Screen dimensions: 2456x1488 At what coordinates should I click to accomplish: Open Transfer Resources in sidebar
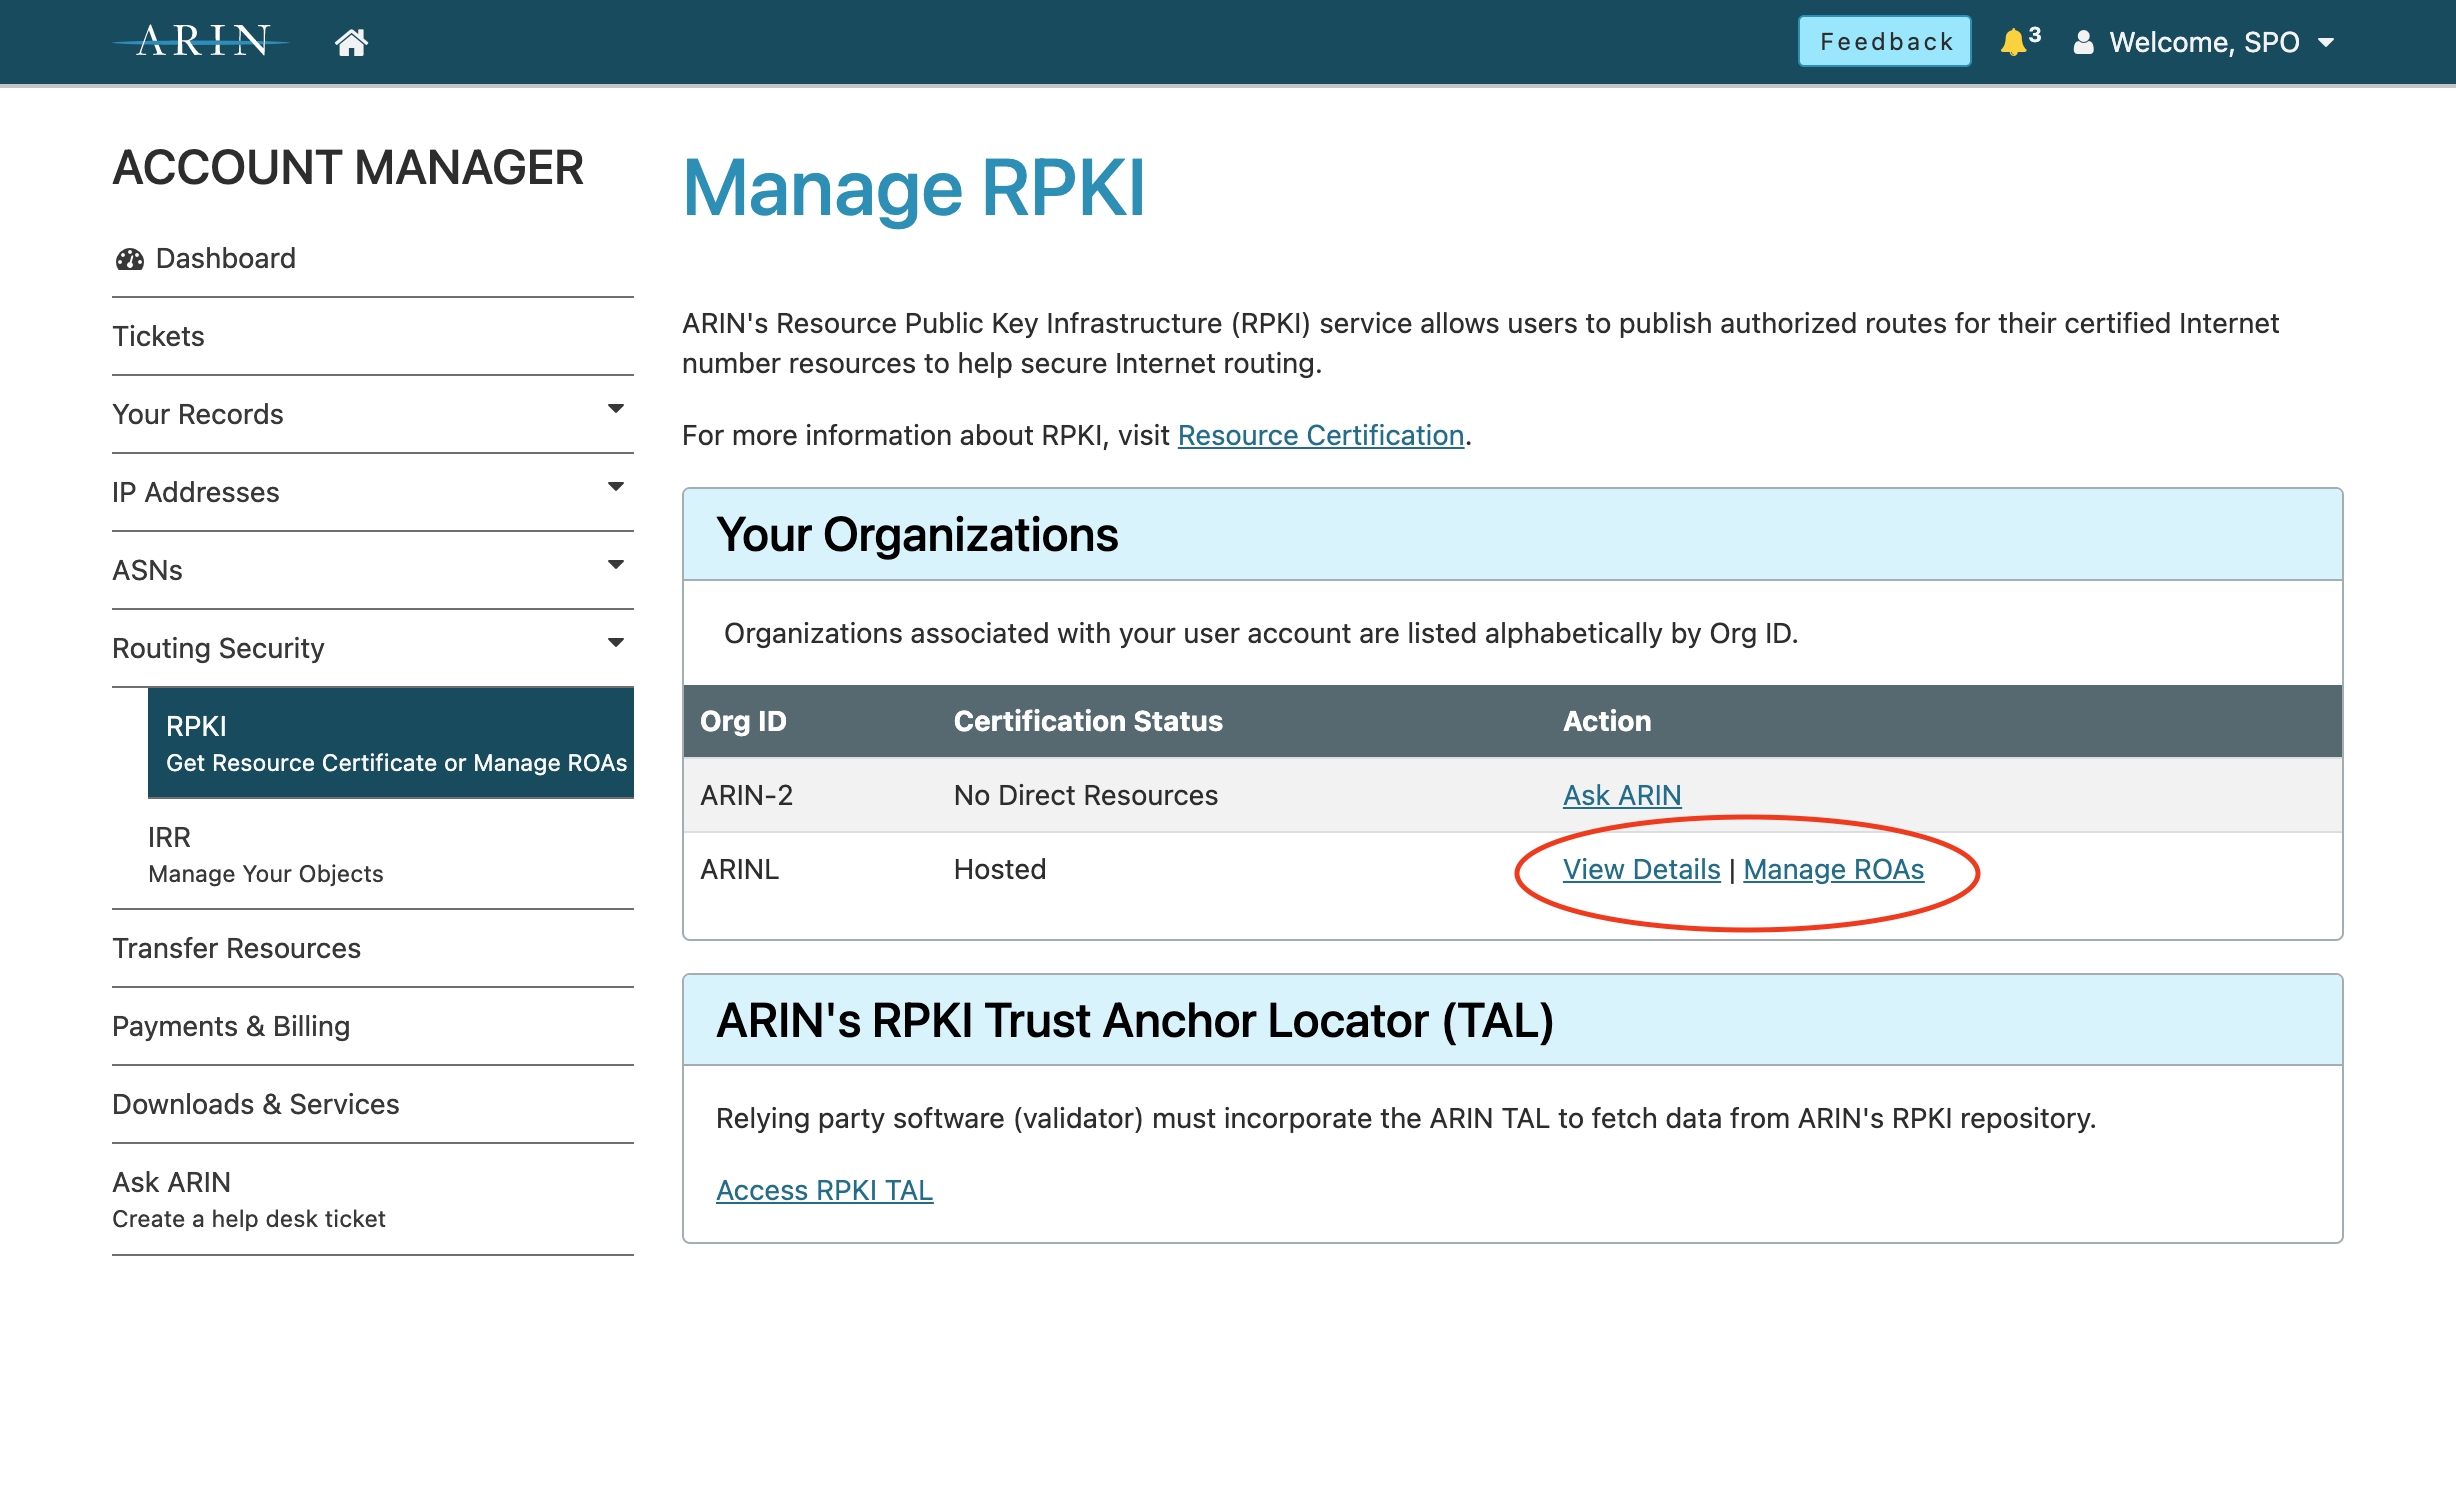coord(373,948)
